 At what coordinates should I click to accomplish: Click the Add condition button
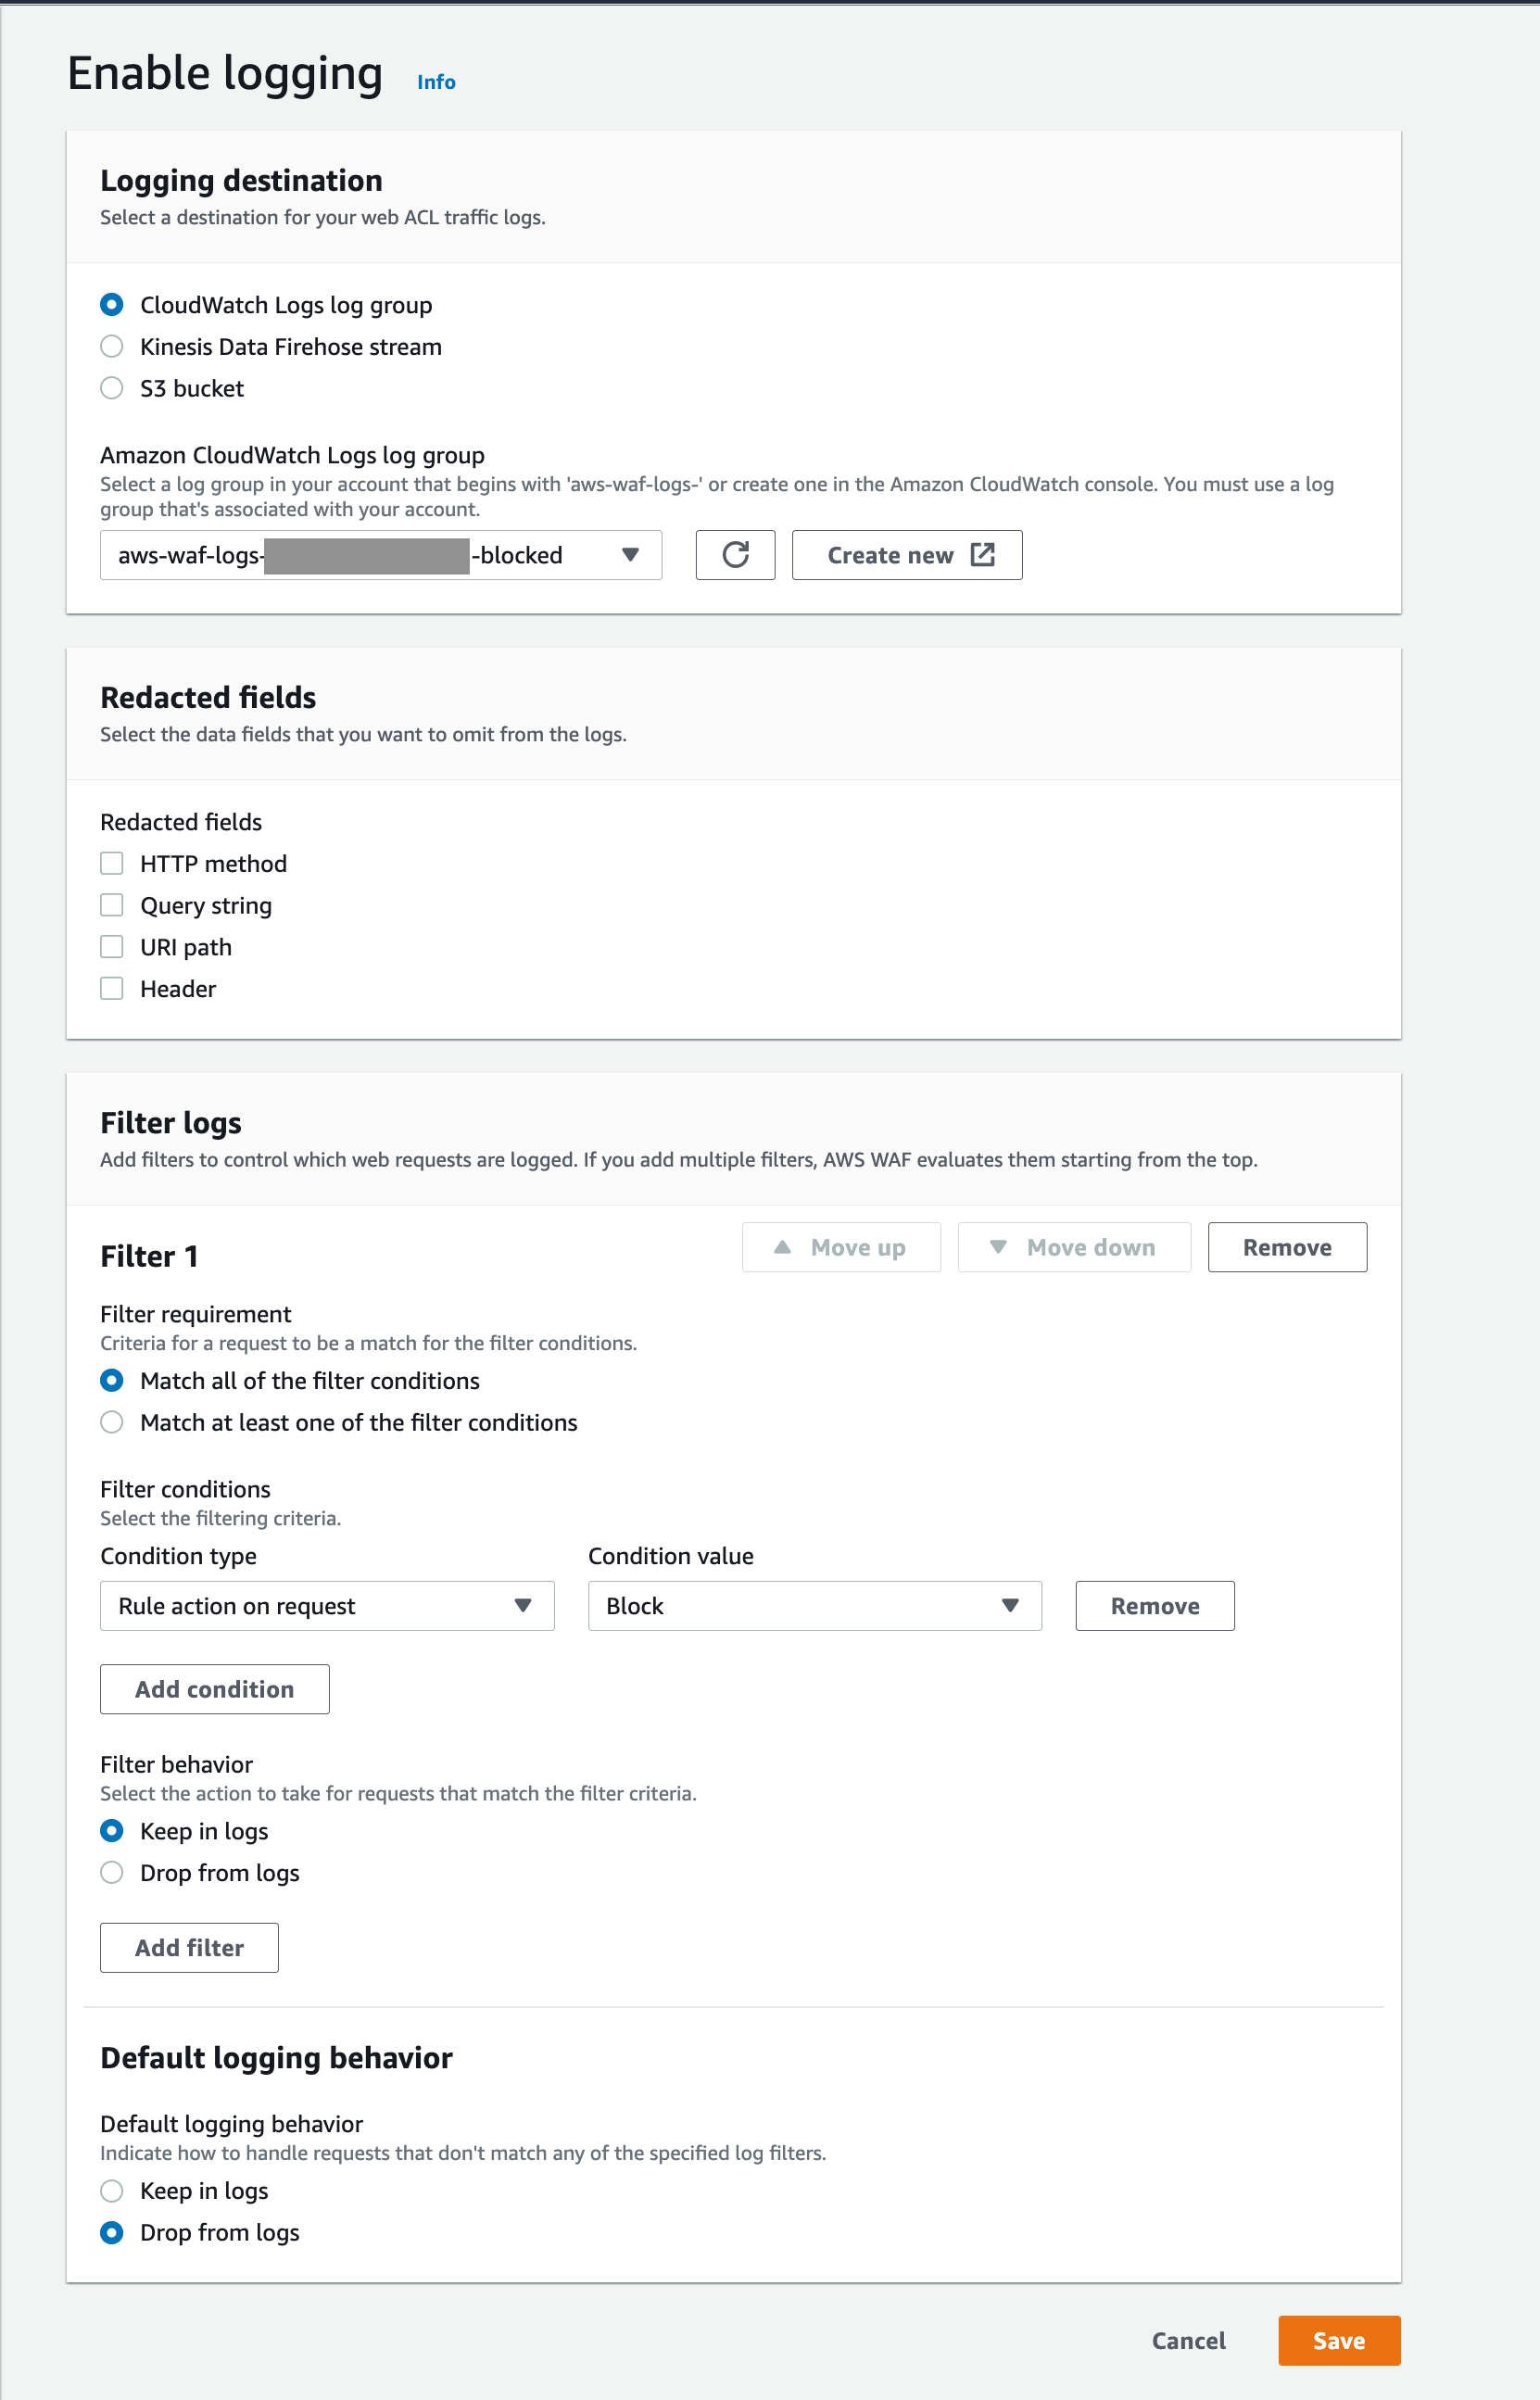click(x=214, y=1688)
